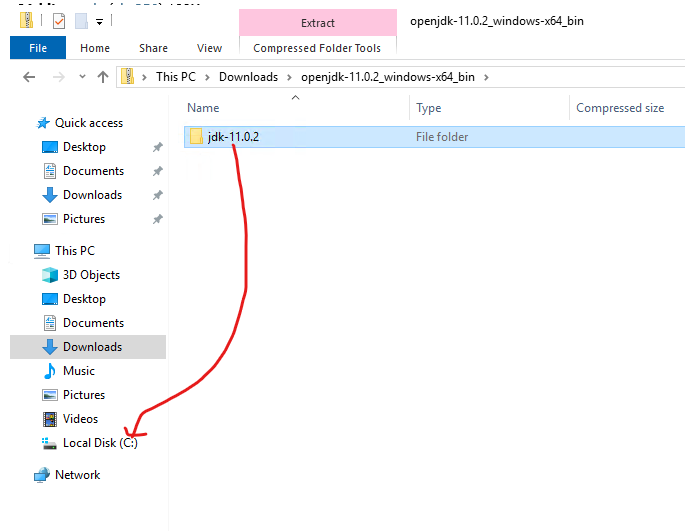This screenshot has height=531, width=685.
Task: Open the Compressed Folder Tools tab
Action: [x=317, y=48]
